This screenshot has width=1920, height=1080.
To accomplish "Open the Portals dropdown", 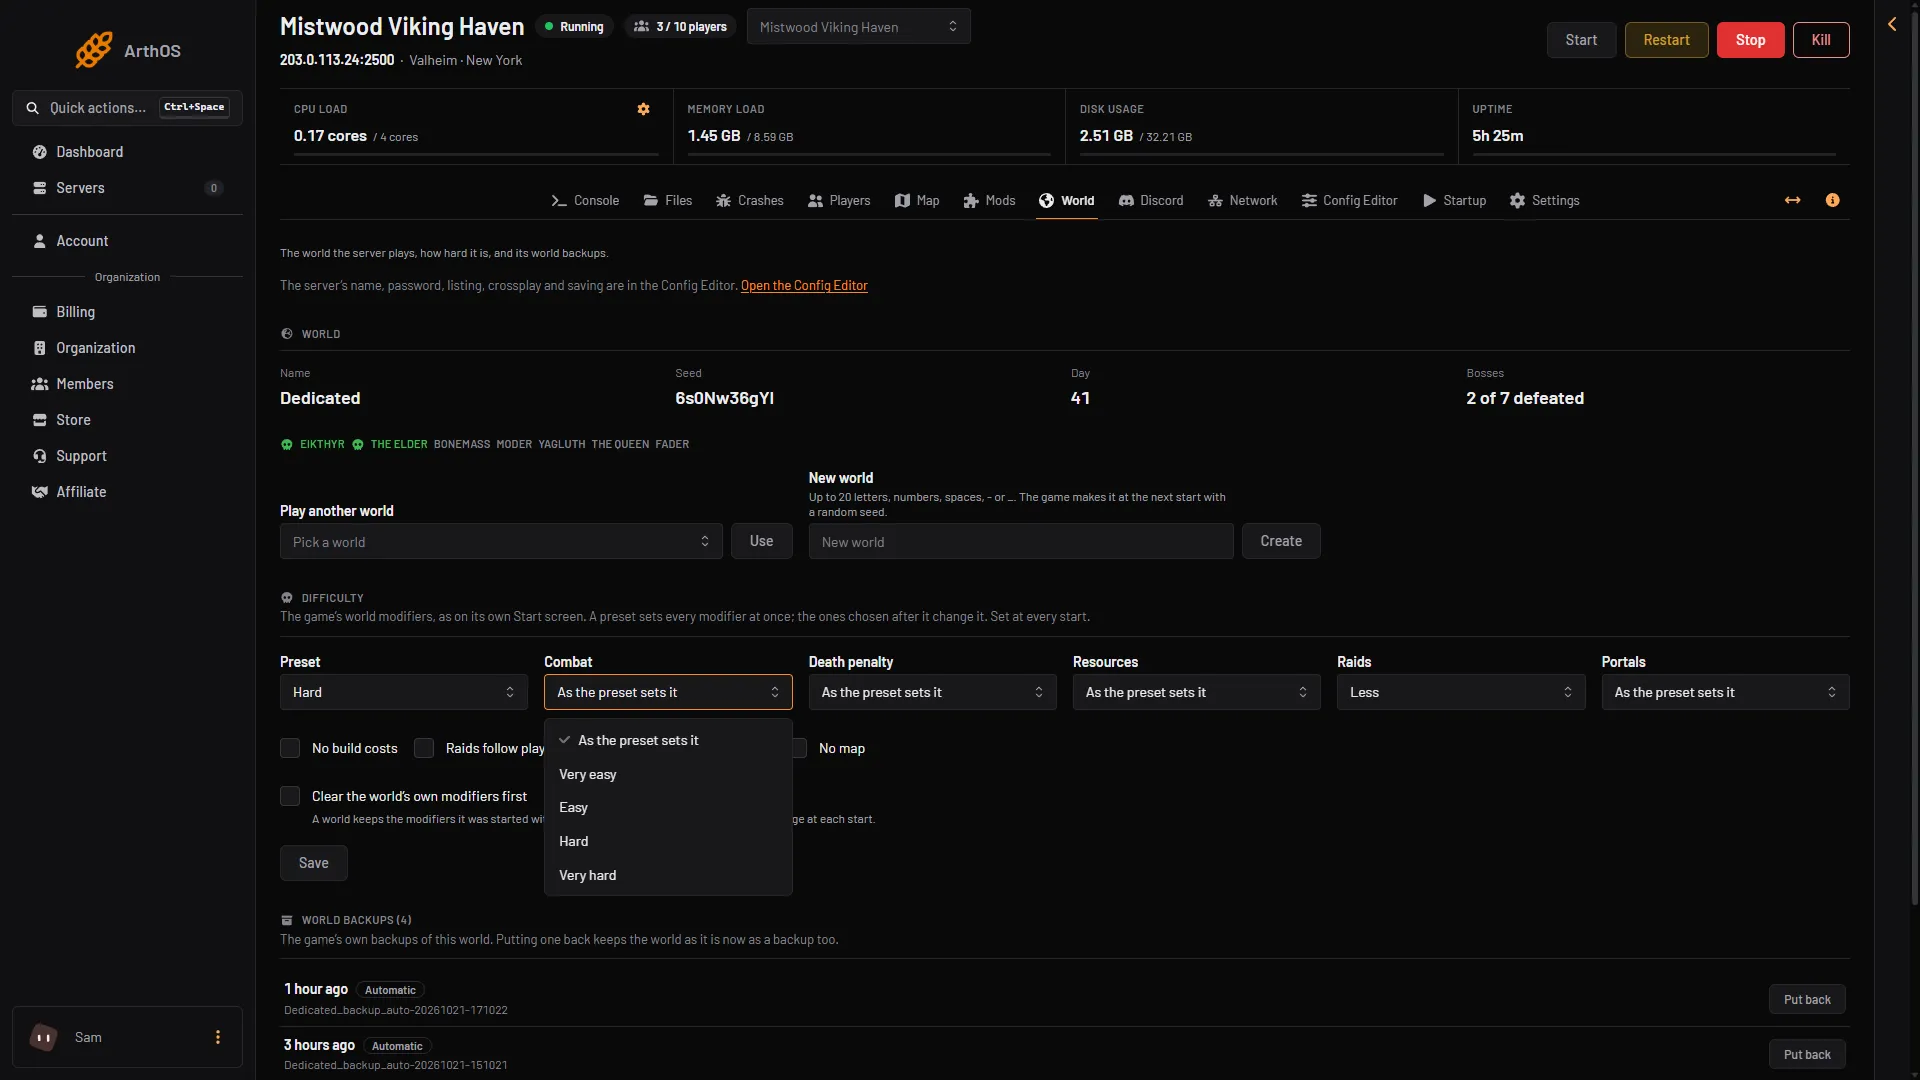I will (1725, 692).
